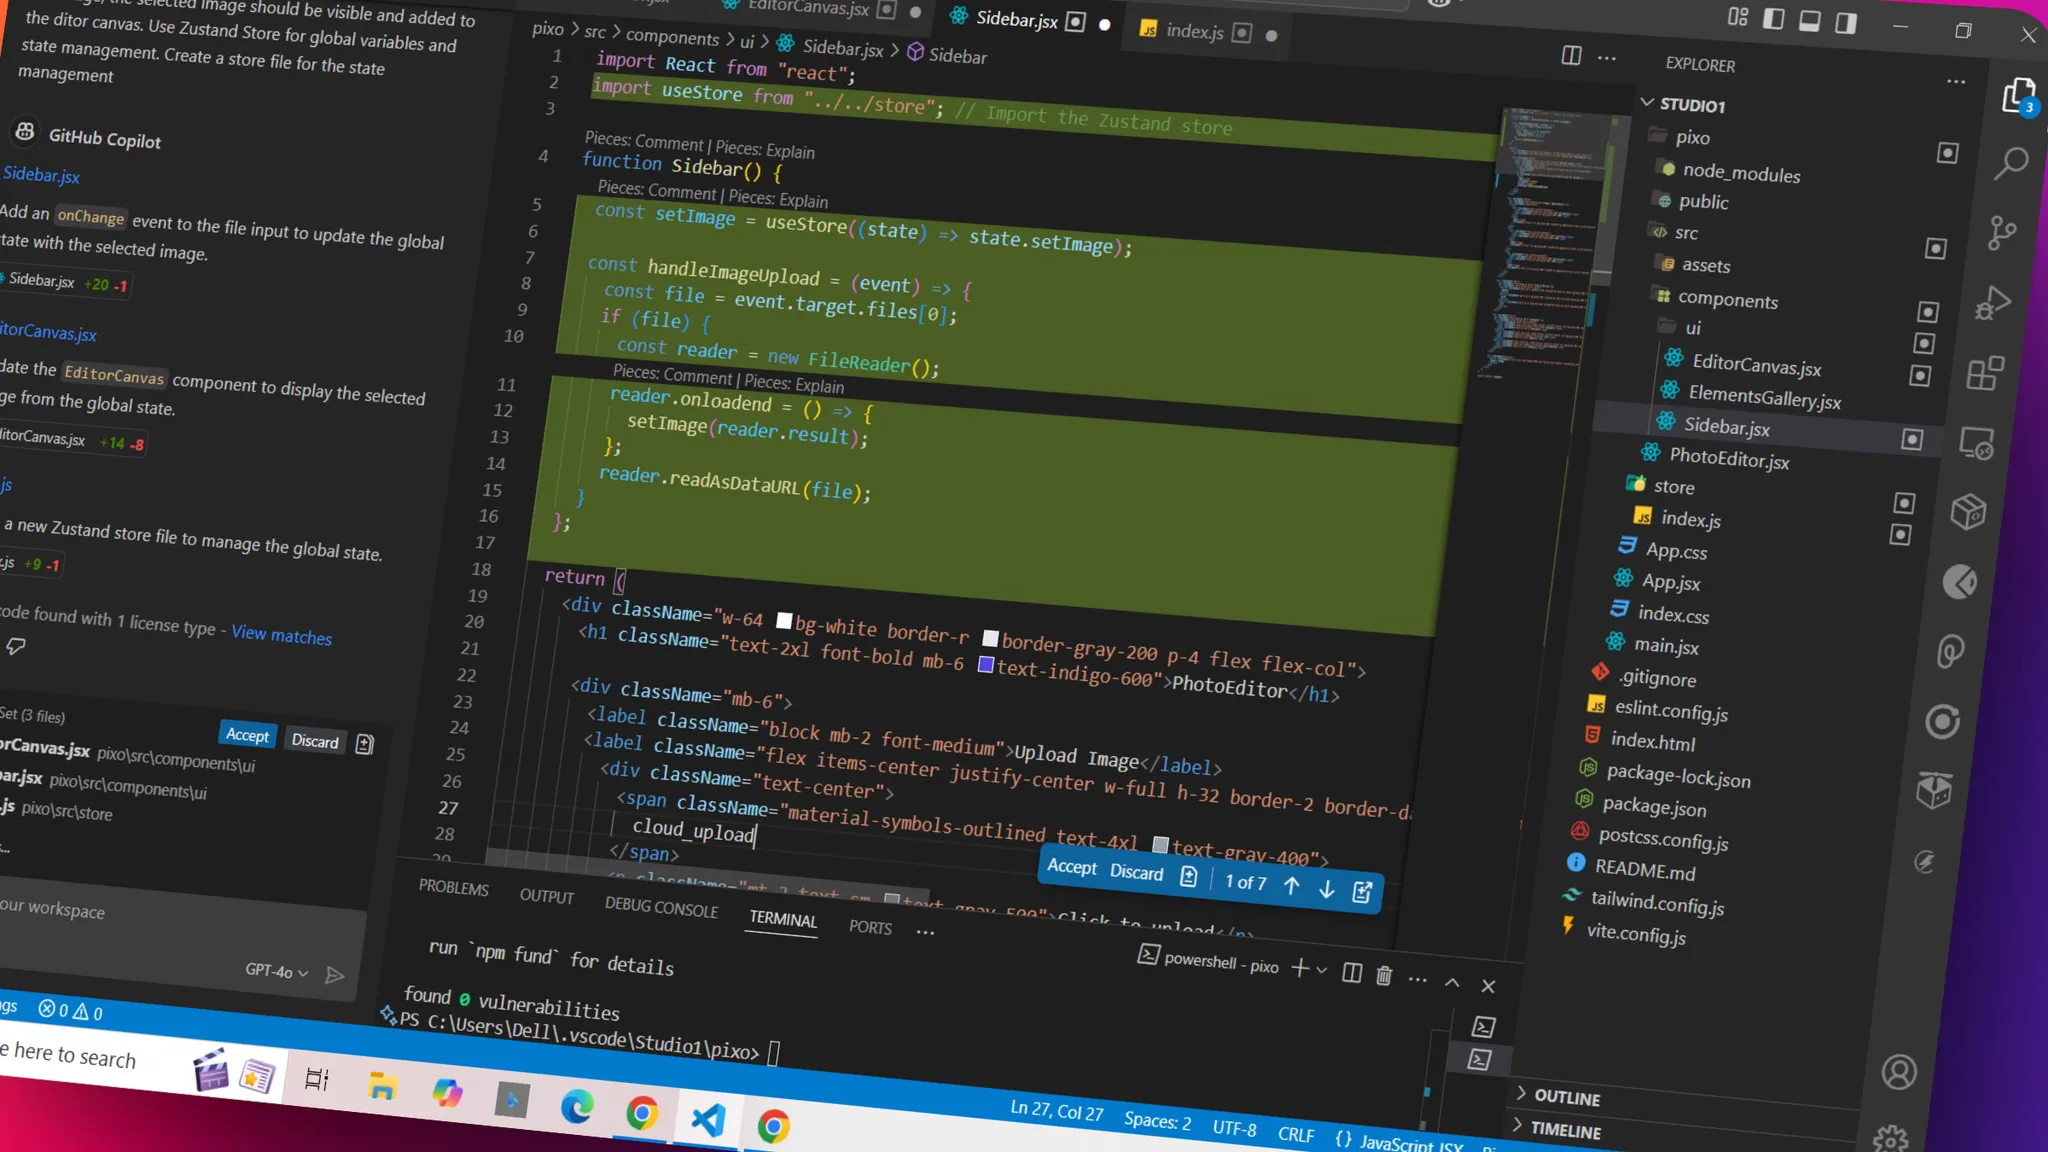Click Discard in the Copilot chat edit set
Viewport: 2048px width, 1152px height.
tap(315, 741)
